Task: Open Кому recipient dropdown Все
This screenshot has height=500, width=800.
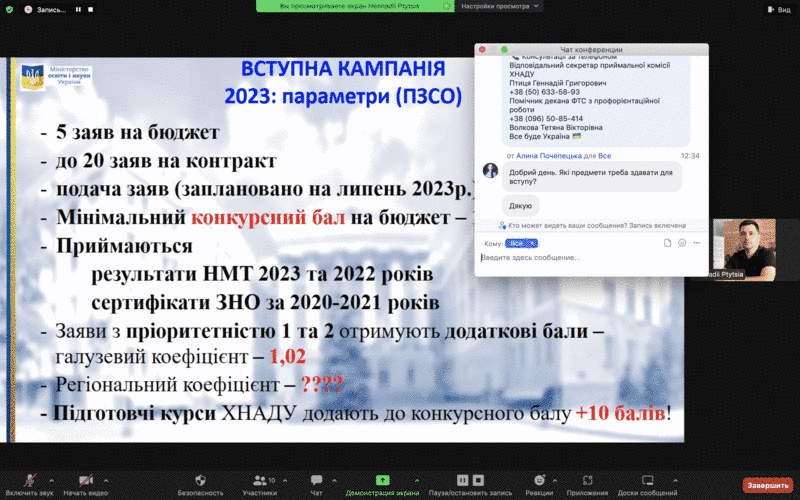Action: coord(521,243)
